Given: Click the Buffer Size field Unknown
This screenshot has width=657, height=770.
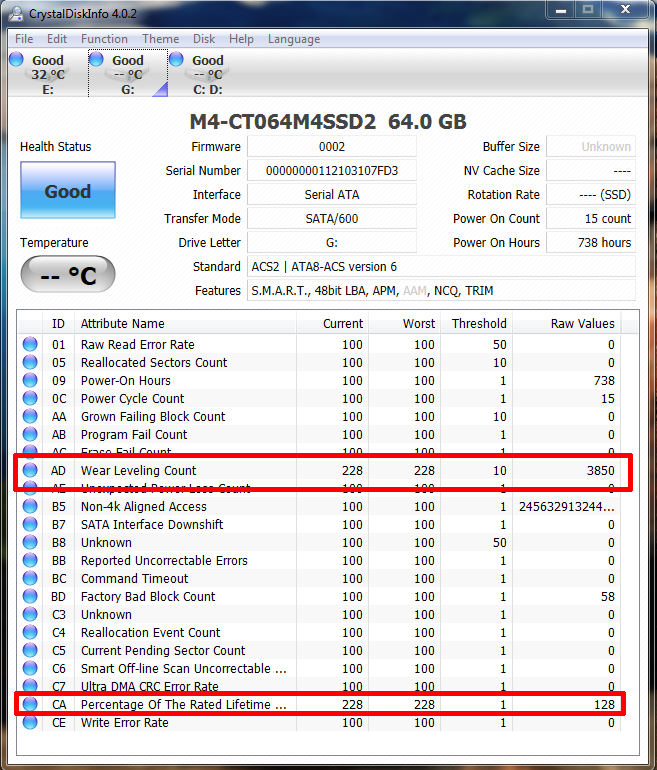Looking at the screenshot, I should pos(591,146).
